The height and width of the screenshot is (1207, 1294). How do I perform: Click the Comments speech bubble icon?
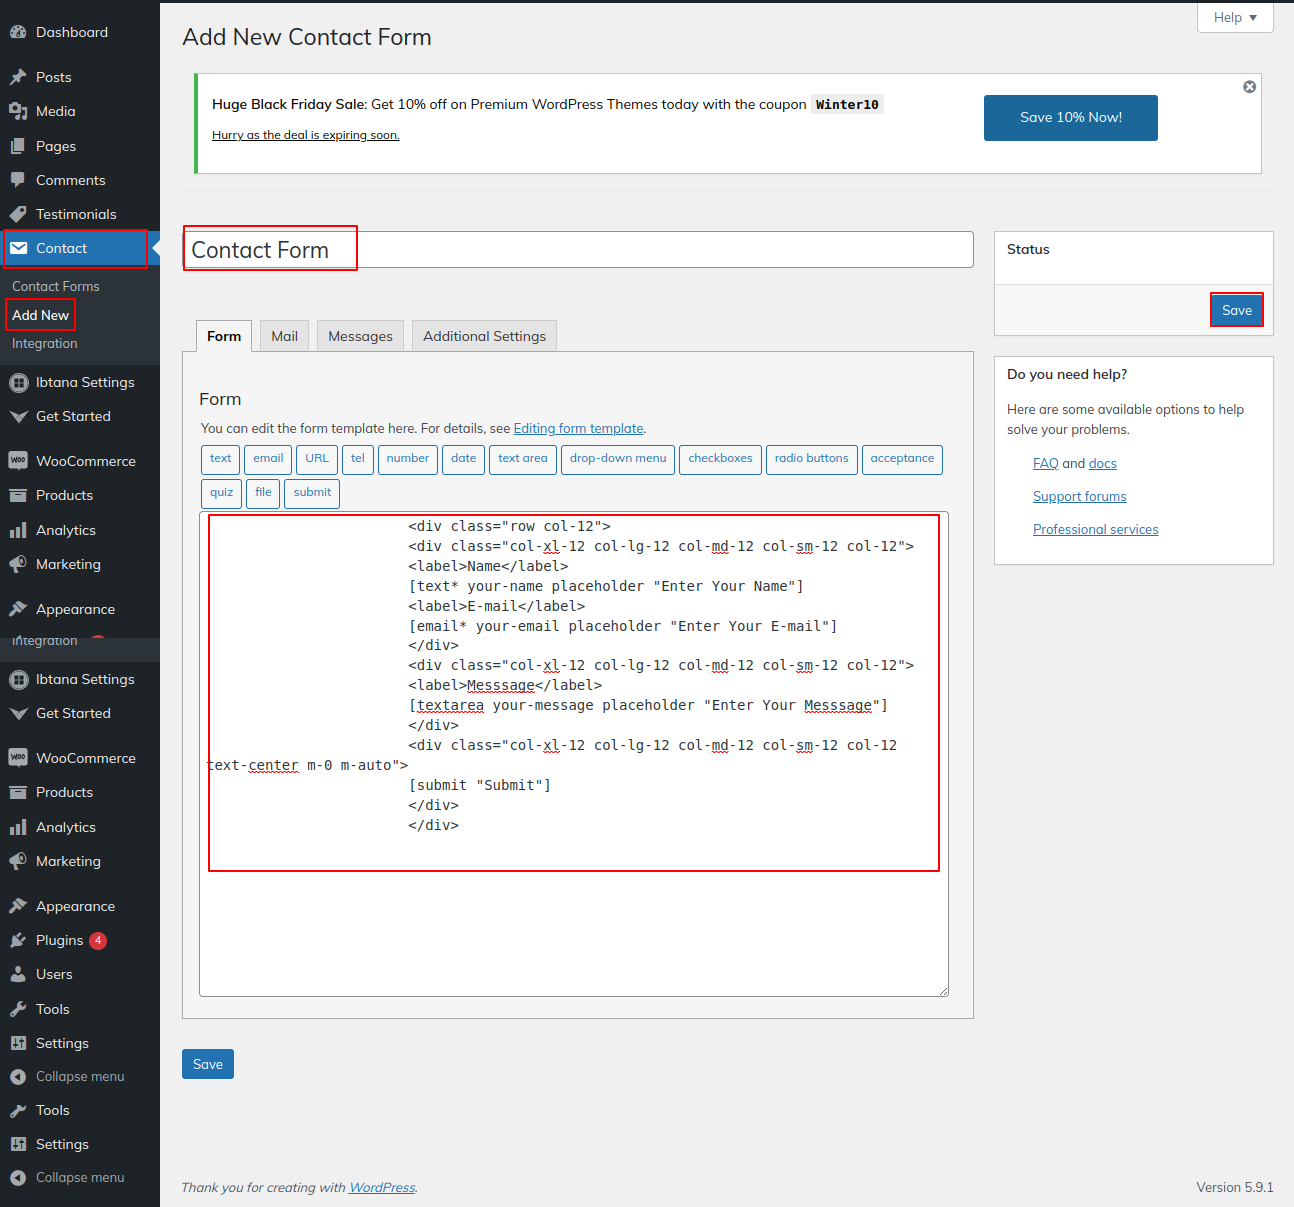[18, 180]
